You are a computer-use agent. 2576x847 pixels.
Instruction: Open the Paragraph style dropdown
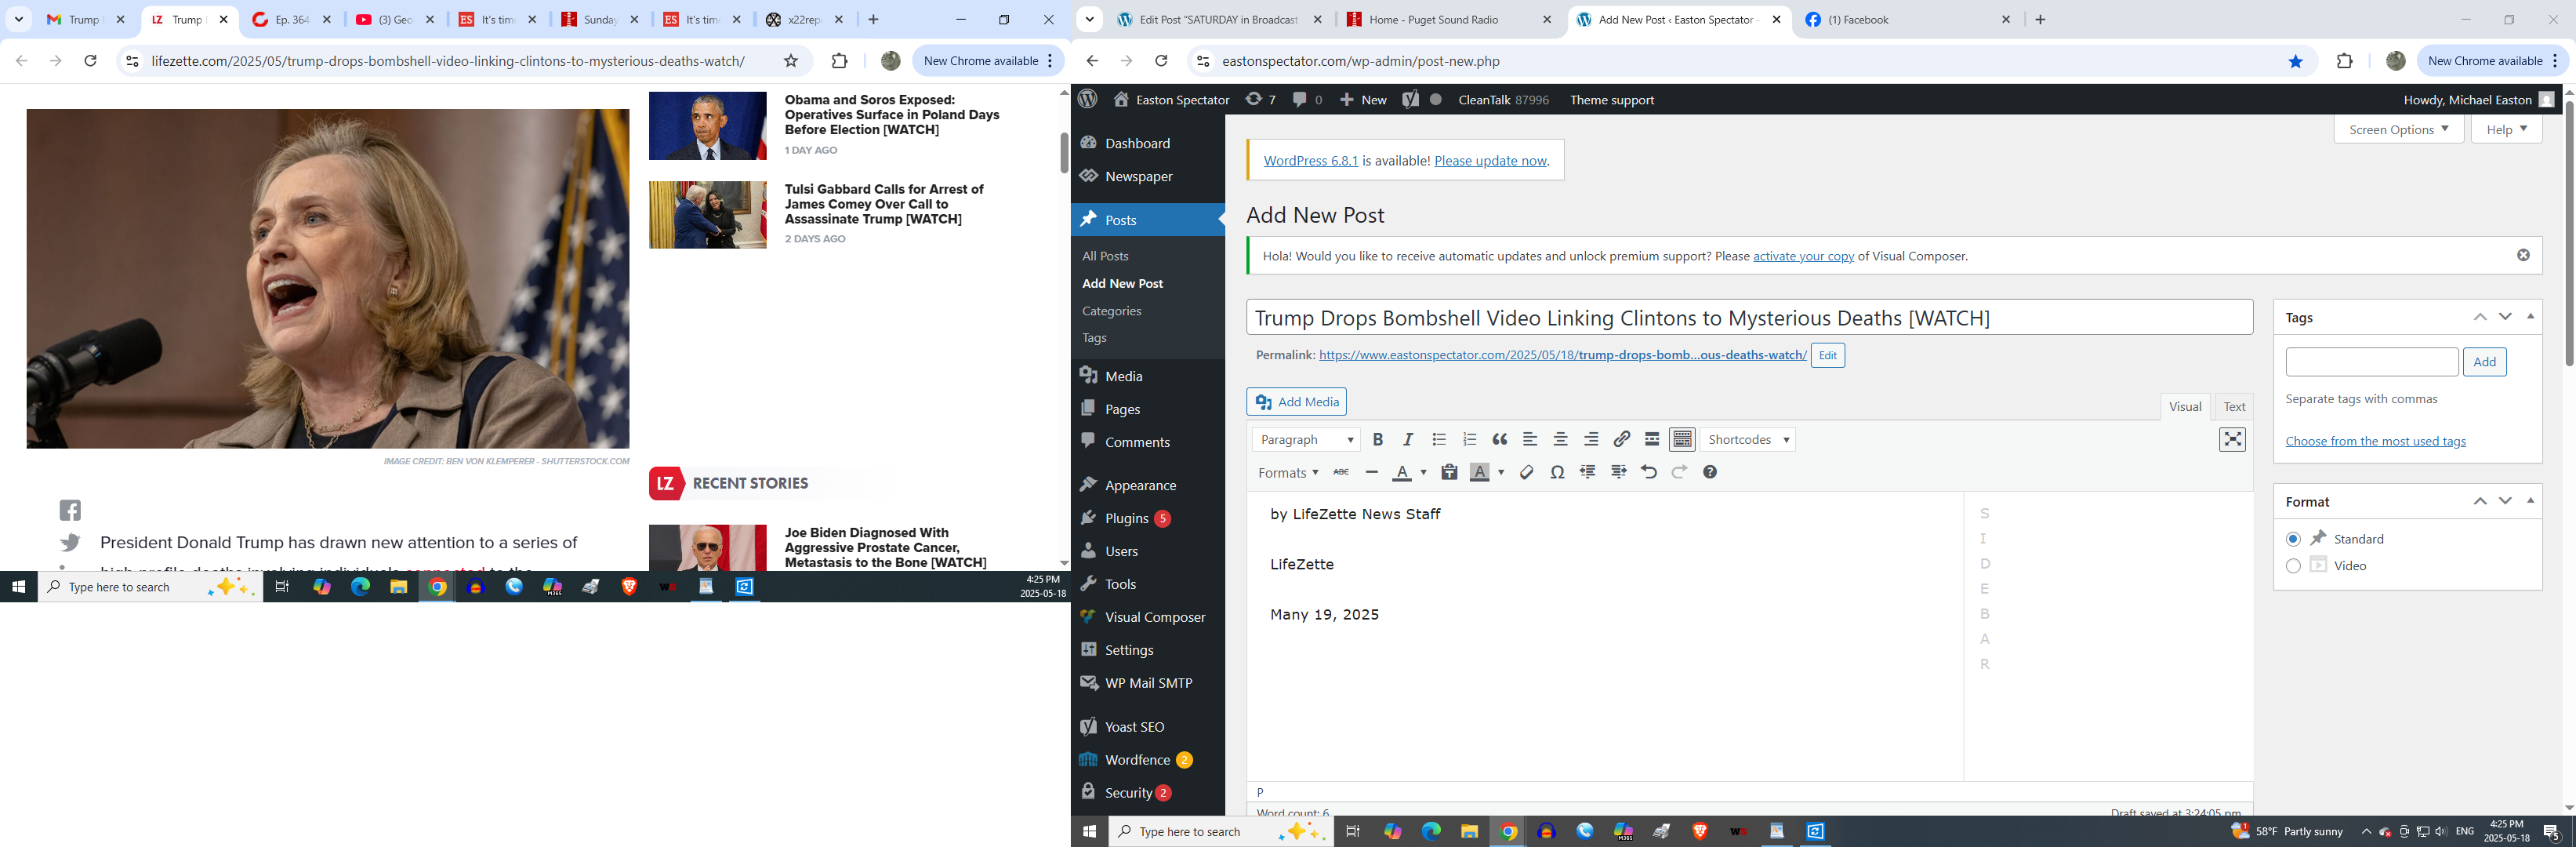(x=1306, y=440)
